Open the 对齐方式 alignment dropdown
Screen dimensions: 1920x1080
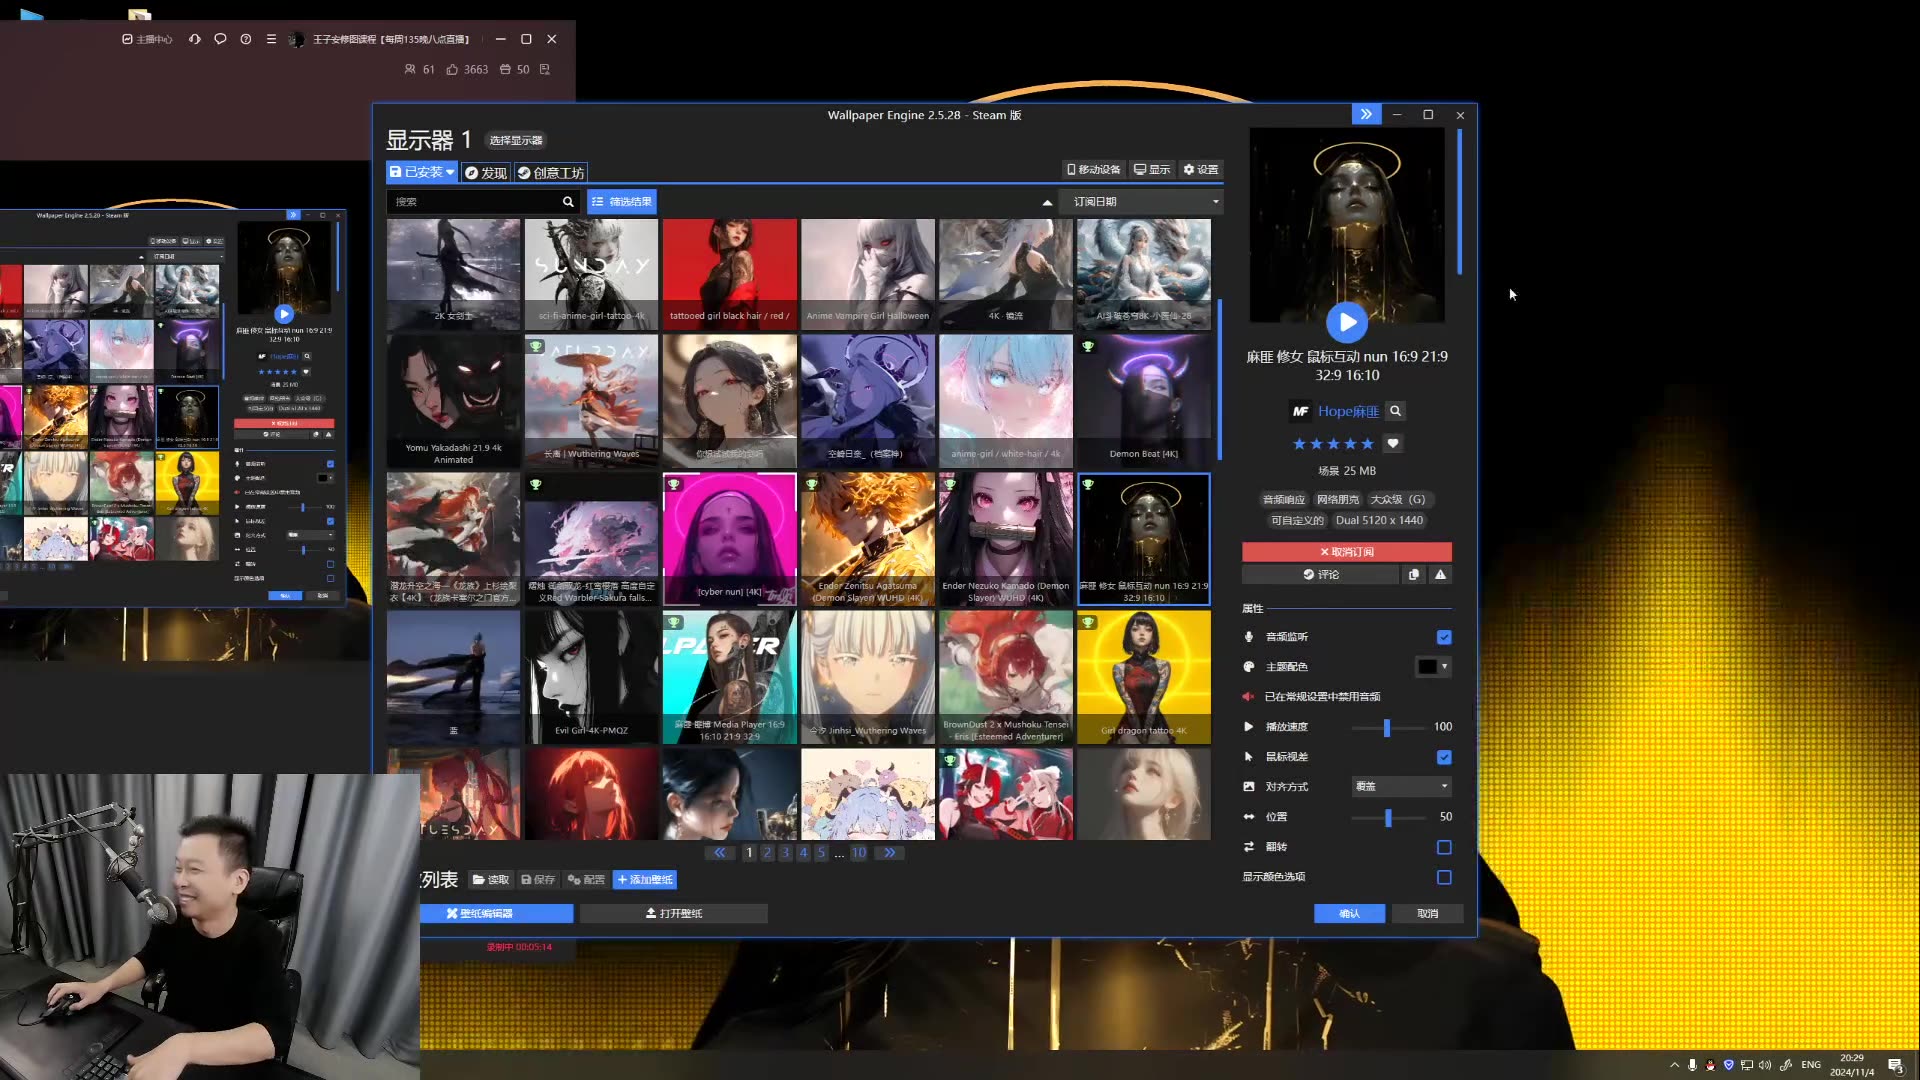click(x=1401, y=787)
